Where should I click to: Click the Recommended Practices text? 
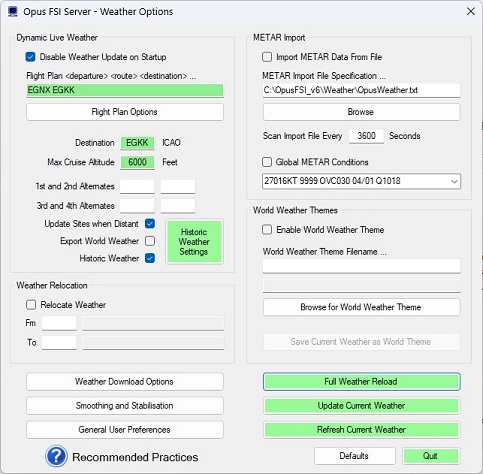pos(135,457)
